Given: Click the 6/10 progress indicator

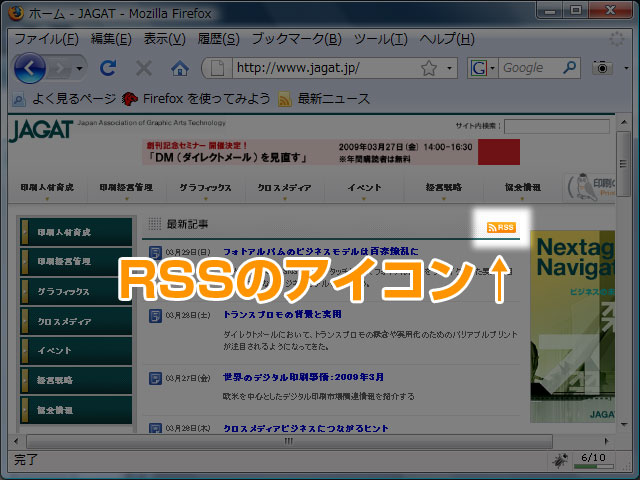Looking at the screenshot, I should [593, 460].
